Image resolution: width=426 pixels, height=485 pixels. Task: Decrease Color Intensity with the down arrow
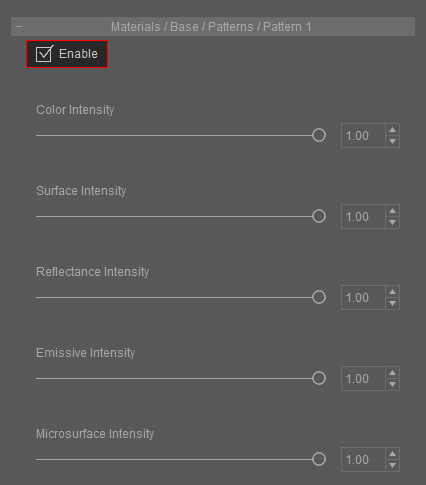(x=392, y=141)
